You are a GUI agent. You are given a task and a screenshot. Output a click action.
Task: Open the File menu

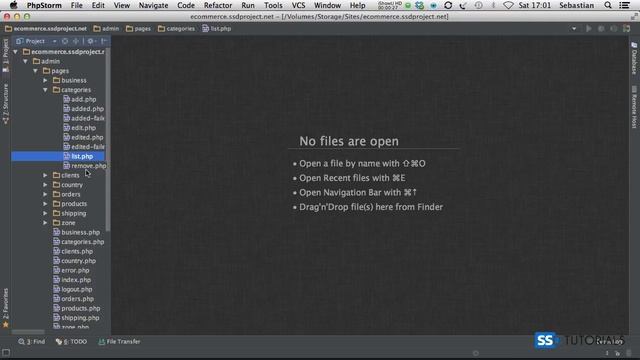pyautogui.click(x=76, y=5)
